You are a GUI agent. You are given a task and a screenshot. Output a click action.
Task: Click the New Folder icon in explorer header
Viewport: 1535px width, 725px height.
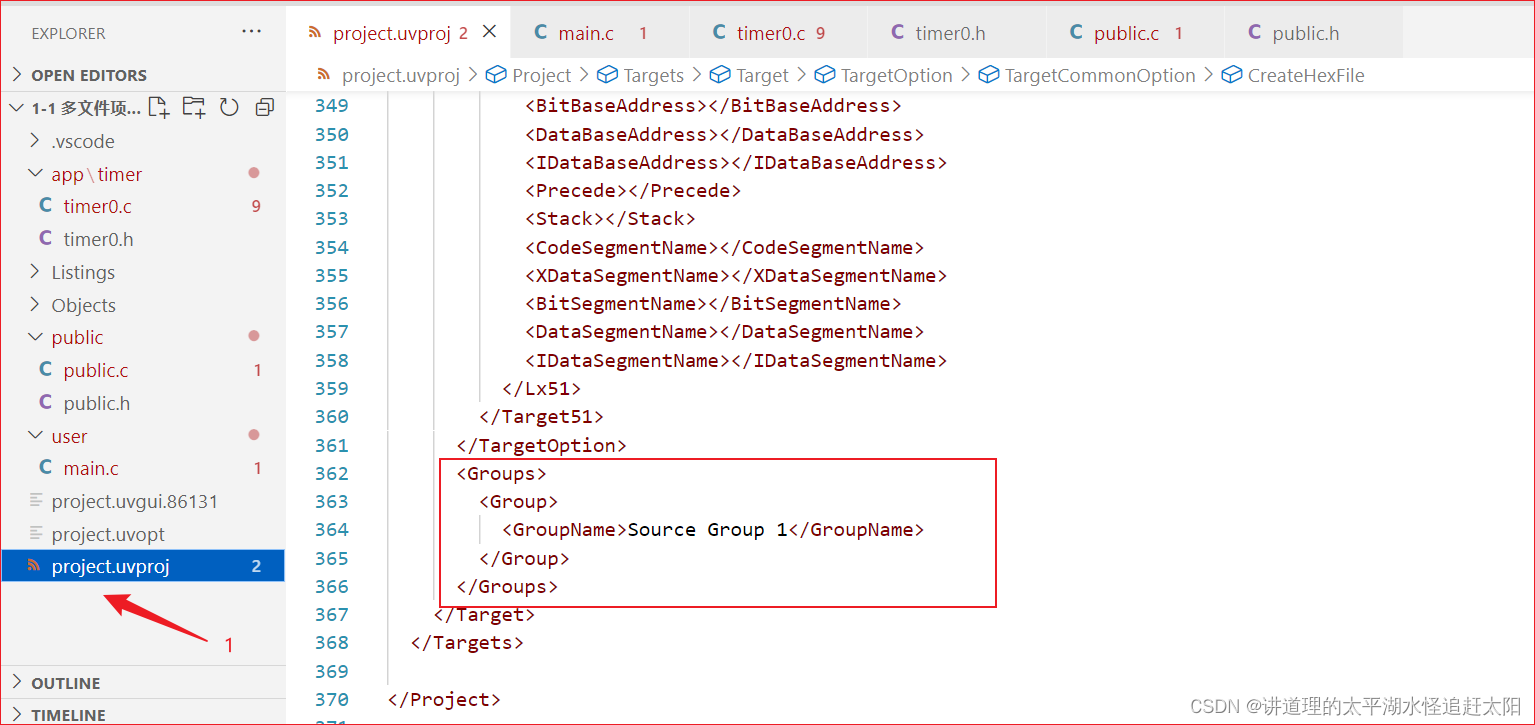tap(193, 107)
